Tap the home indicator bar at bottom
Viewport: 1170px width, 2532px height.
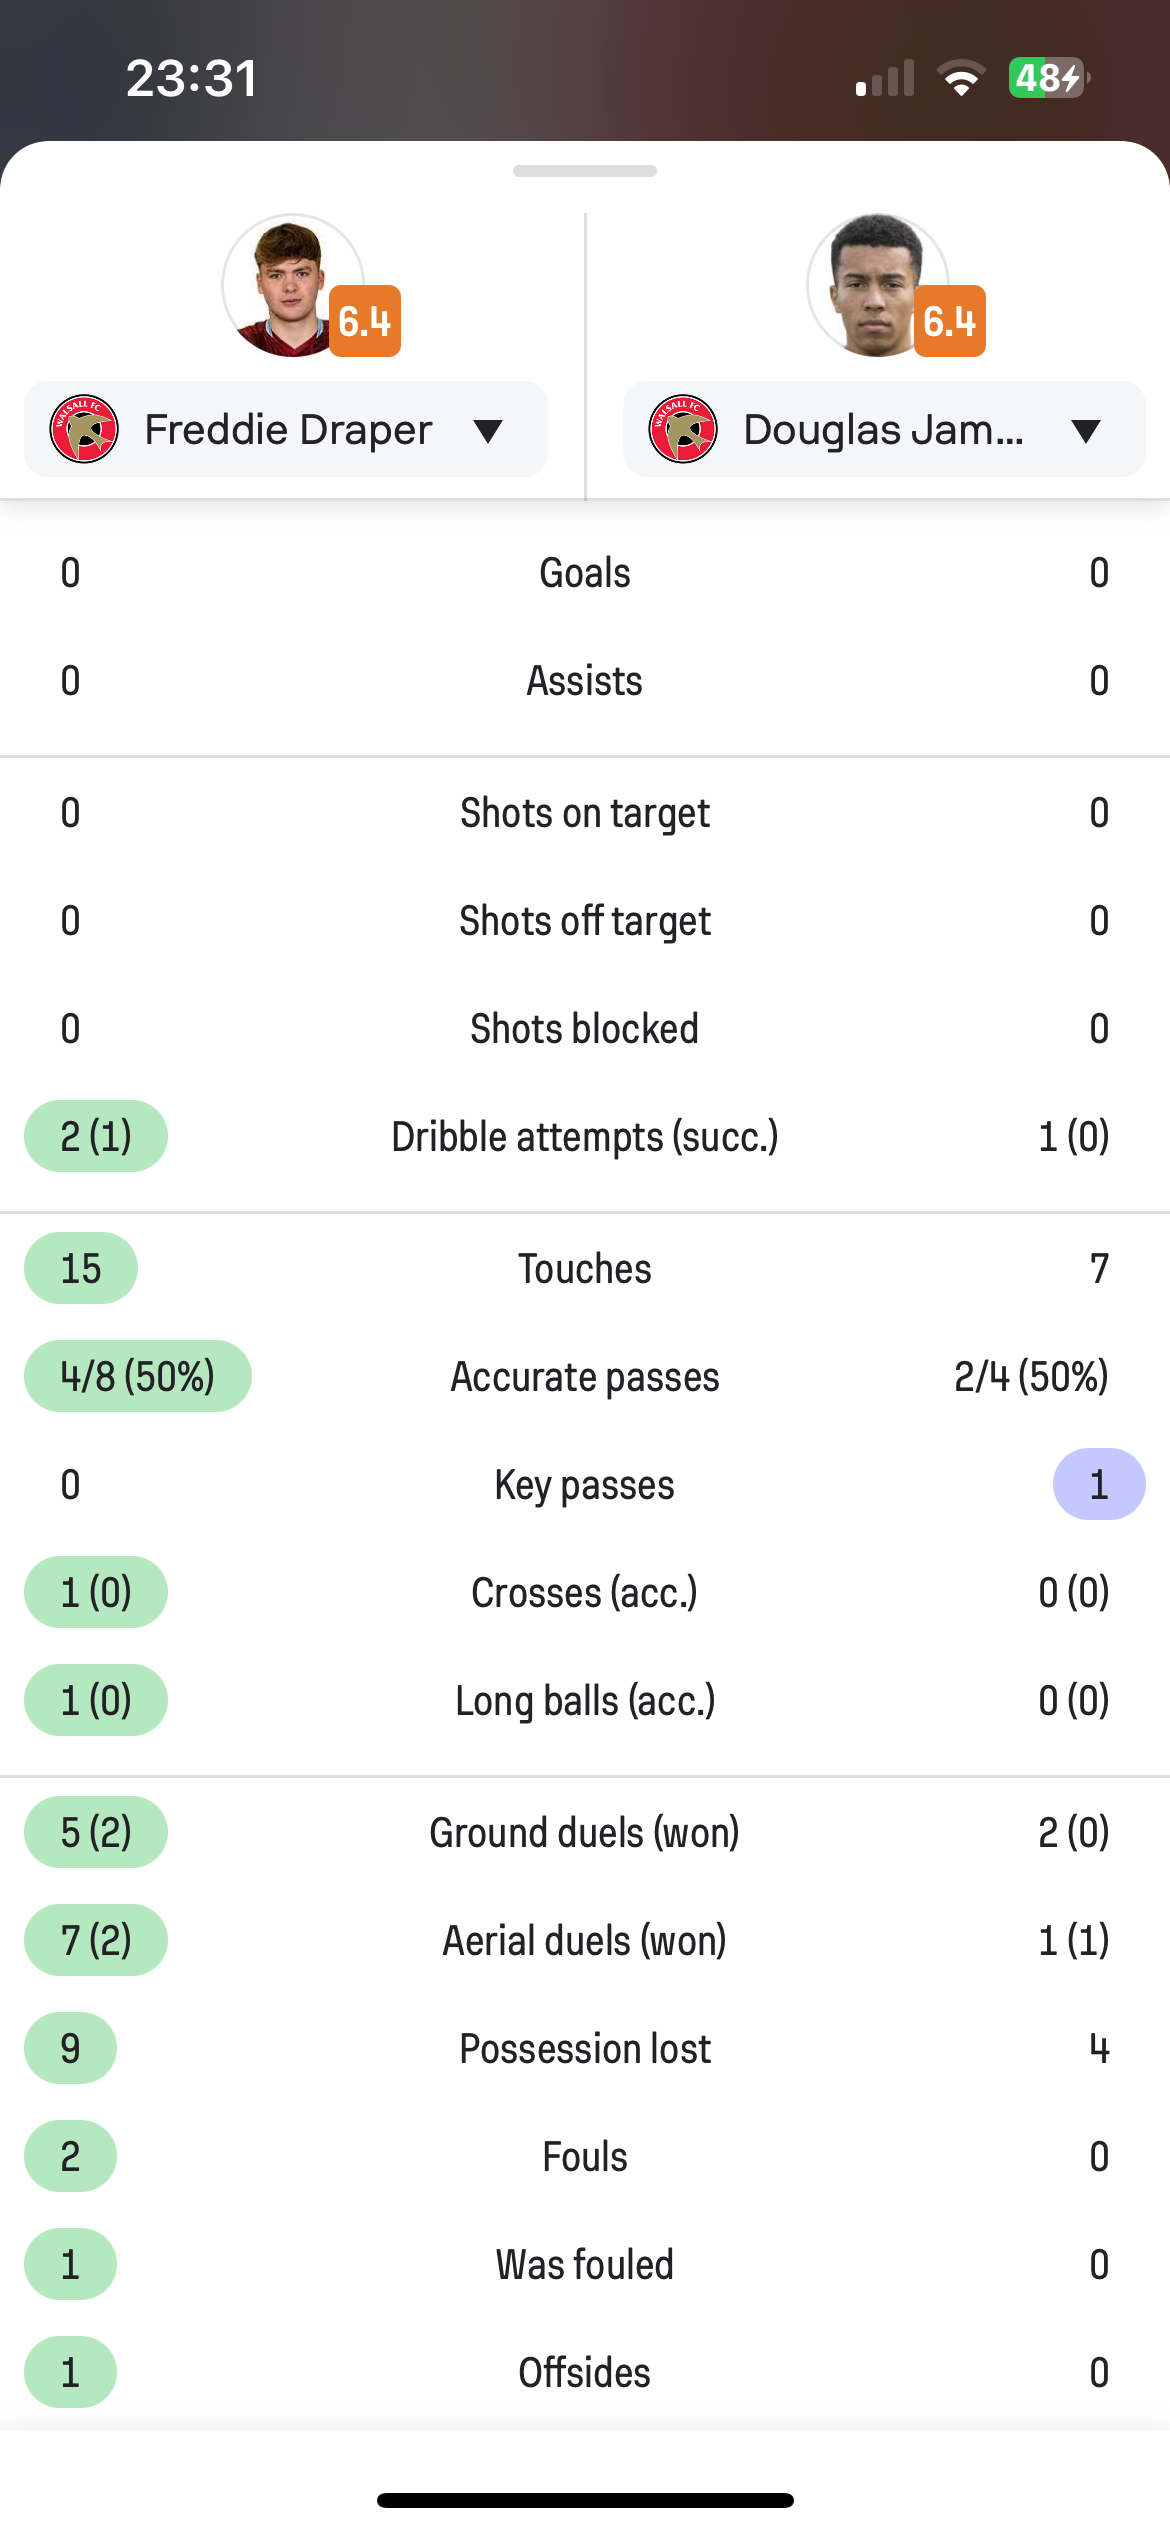(x=585, y=2500)
